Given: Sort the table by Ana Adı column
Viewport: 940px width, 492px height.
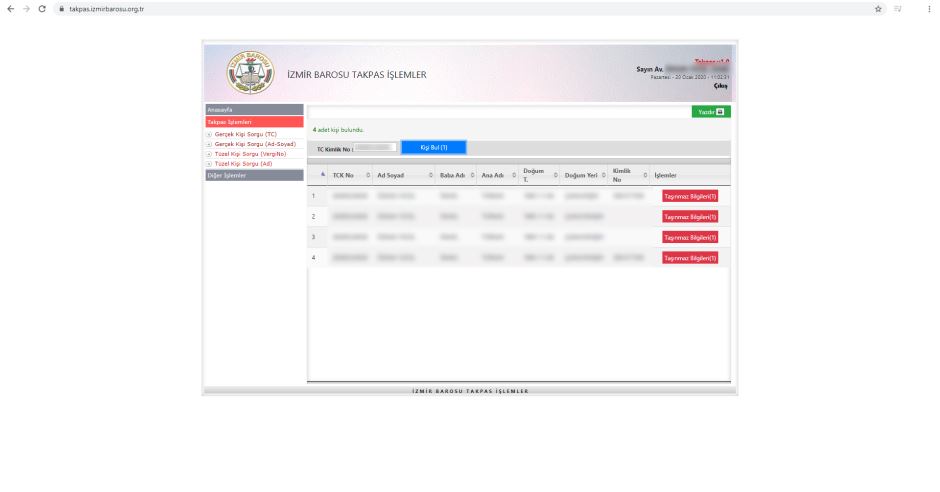Looking at the screenshot, I should [498, 176].
